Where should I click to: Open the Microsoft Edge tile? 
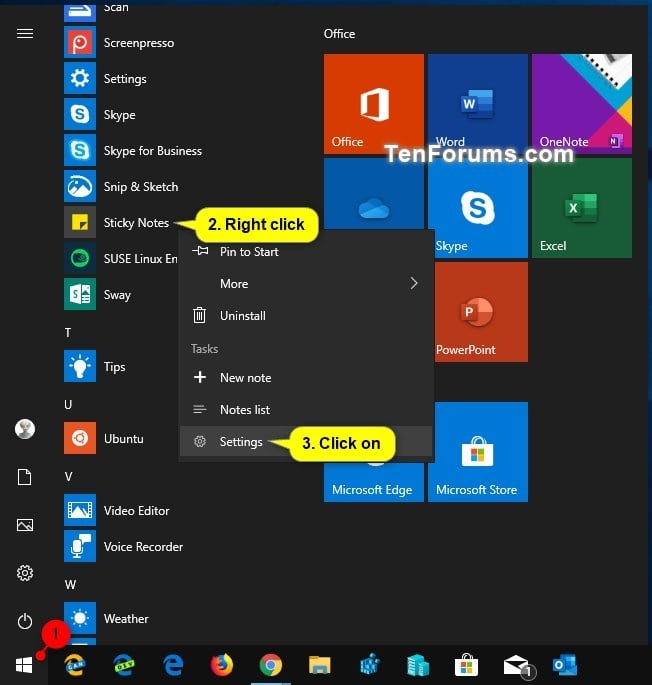(374, 482)
